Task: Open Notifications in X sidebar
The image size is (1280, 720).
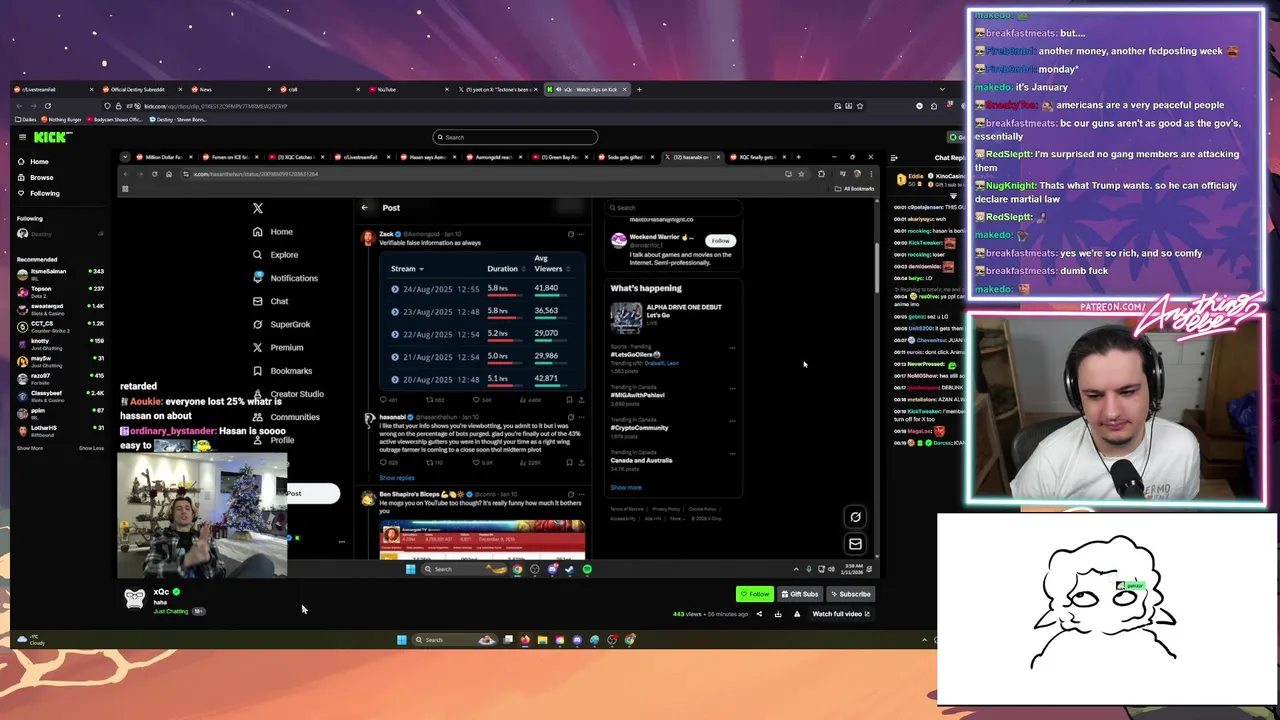Action: click(285, 278)
